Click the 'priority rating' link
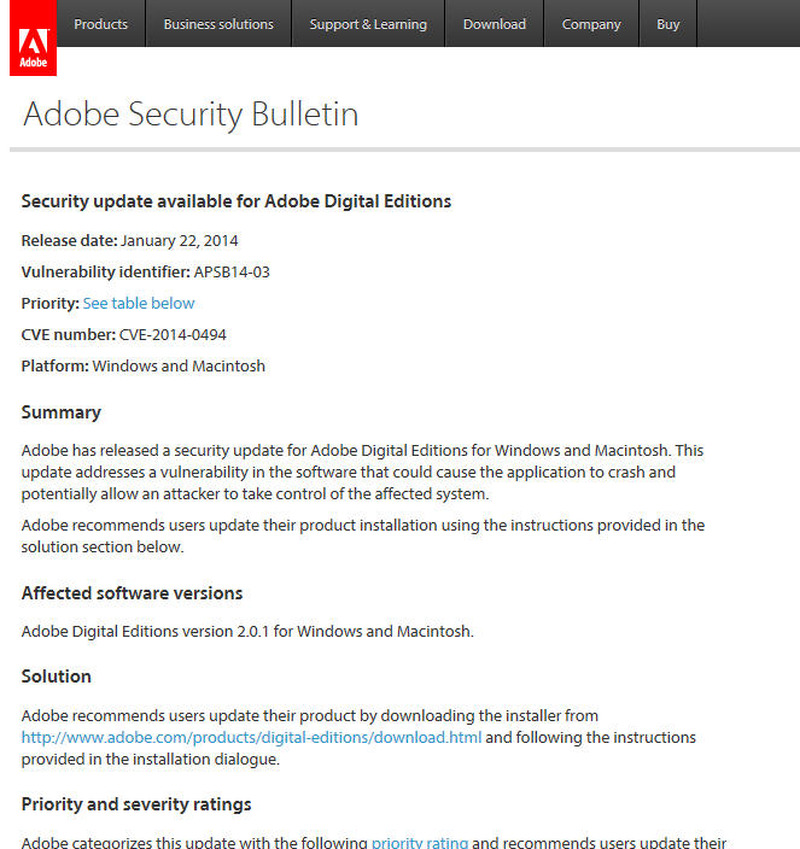 420,843
